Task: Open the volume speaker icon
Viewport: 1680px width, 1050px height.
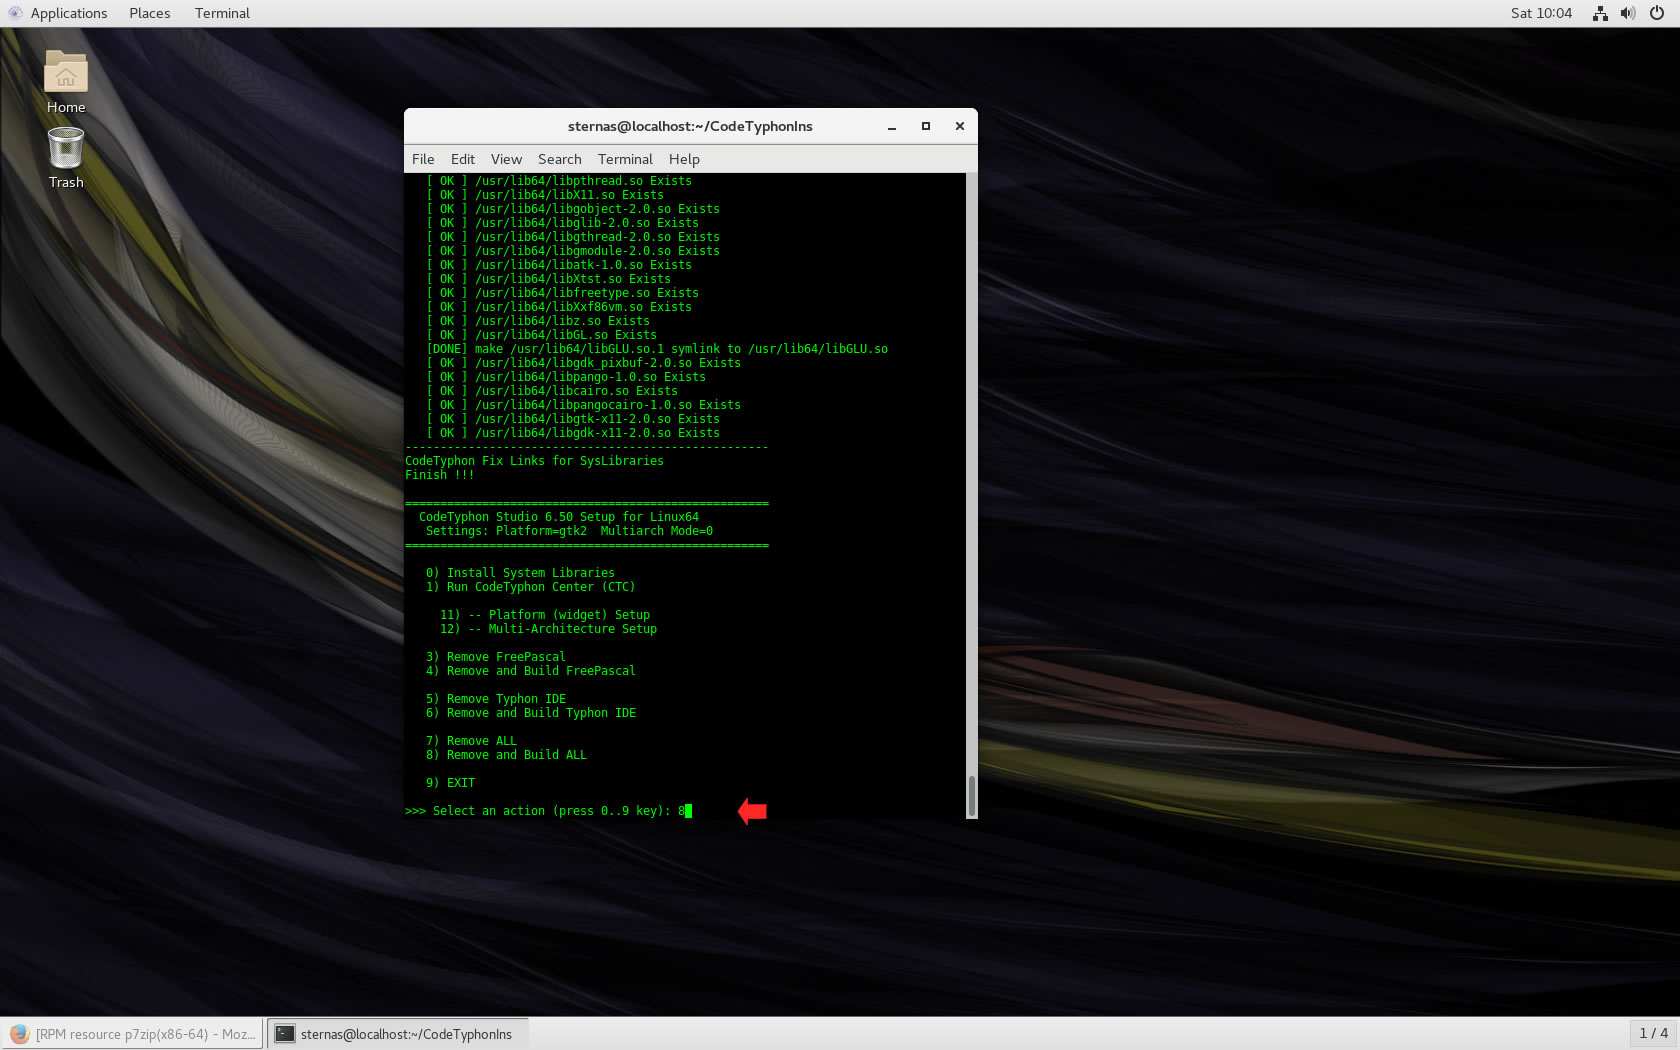Action: (x=1628, y=13)
